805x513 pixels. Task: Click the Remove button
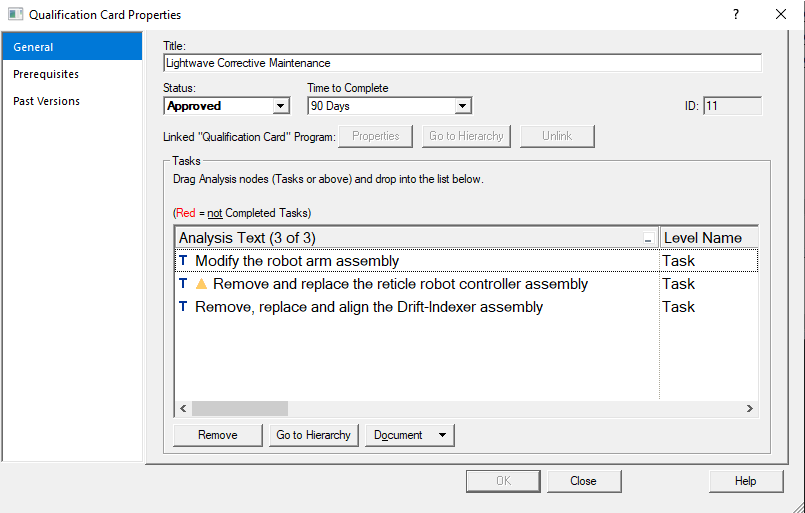pyautogui.click(x=218, y=435)
